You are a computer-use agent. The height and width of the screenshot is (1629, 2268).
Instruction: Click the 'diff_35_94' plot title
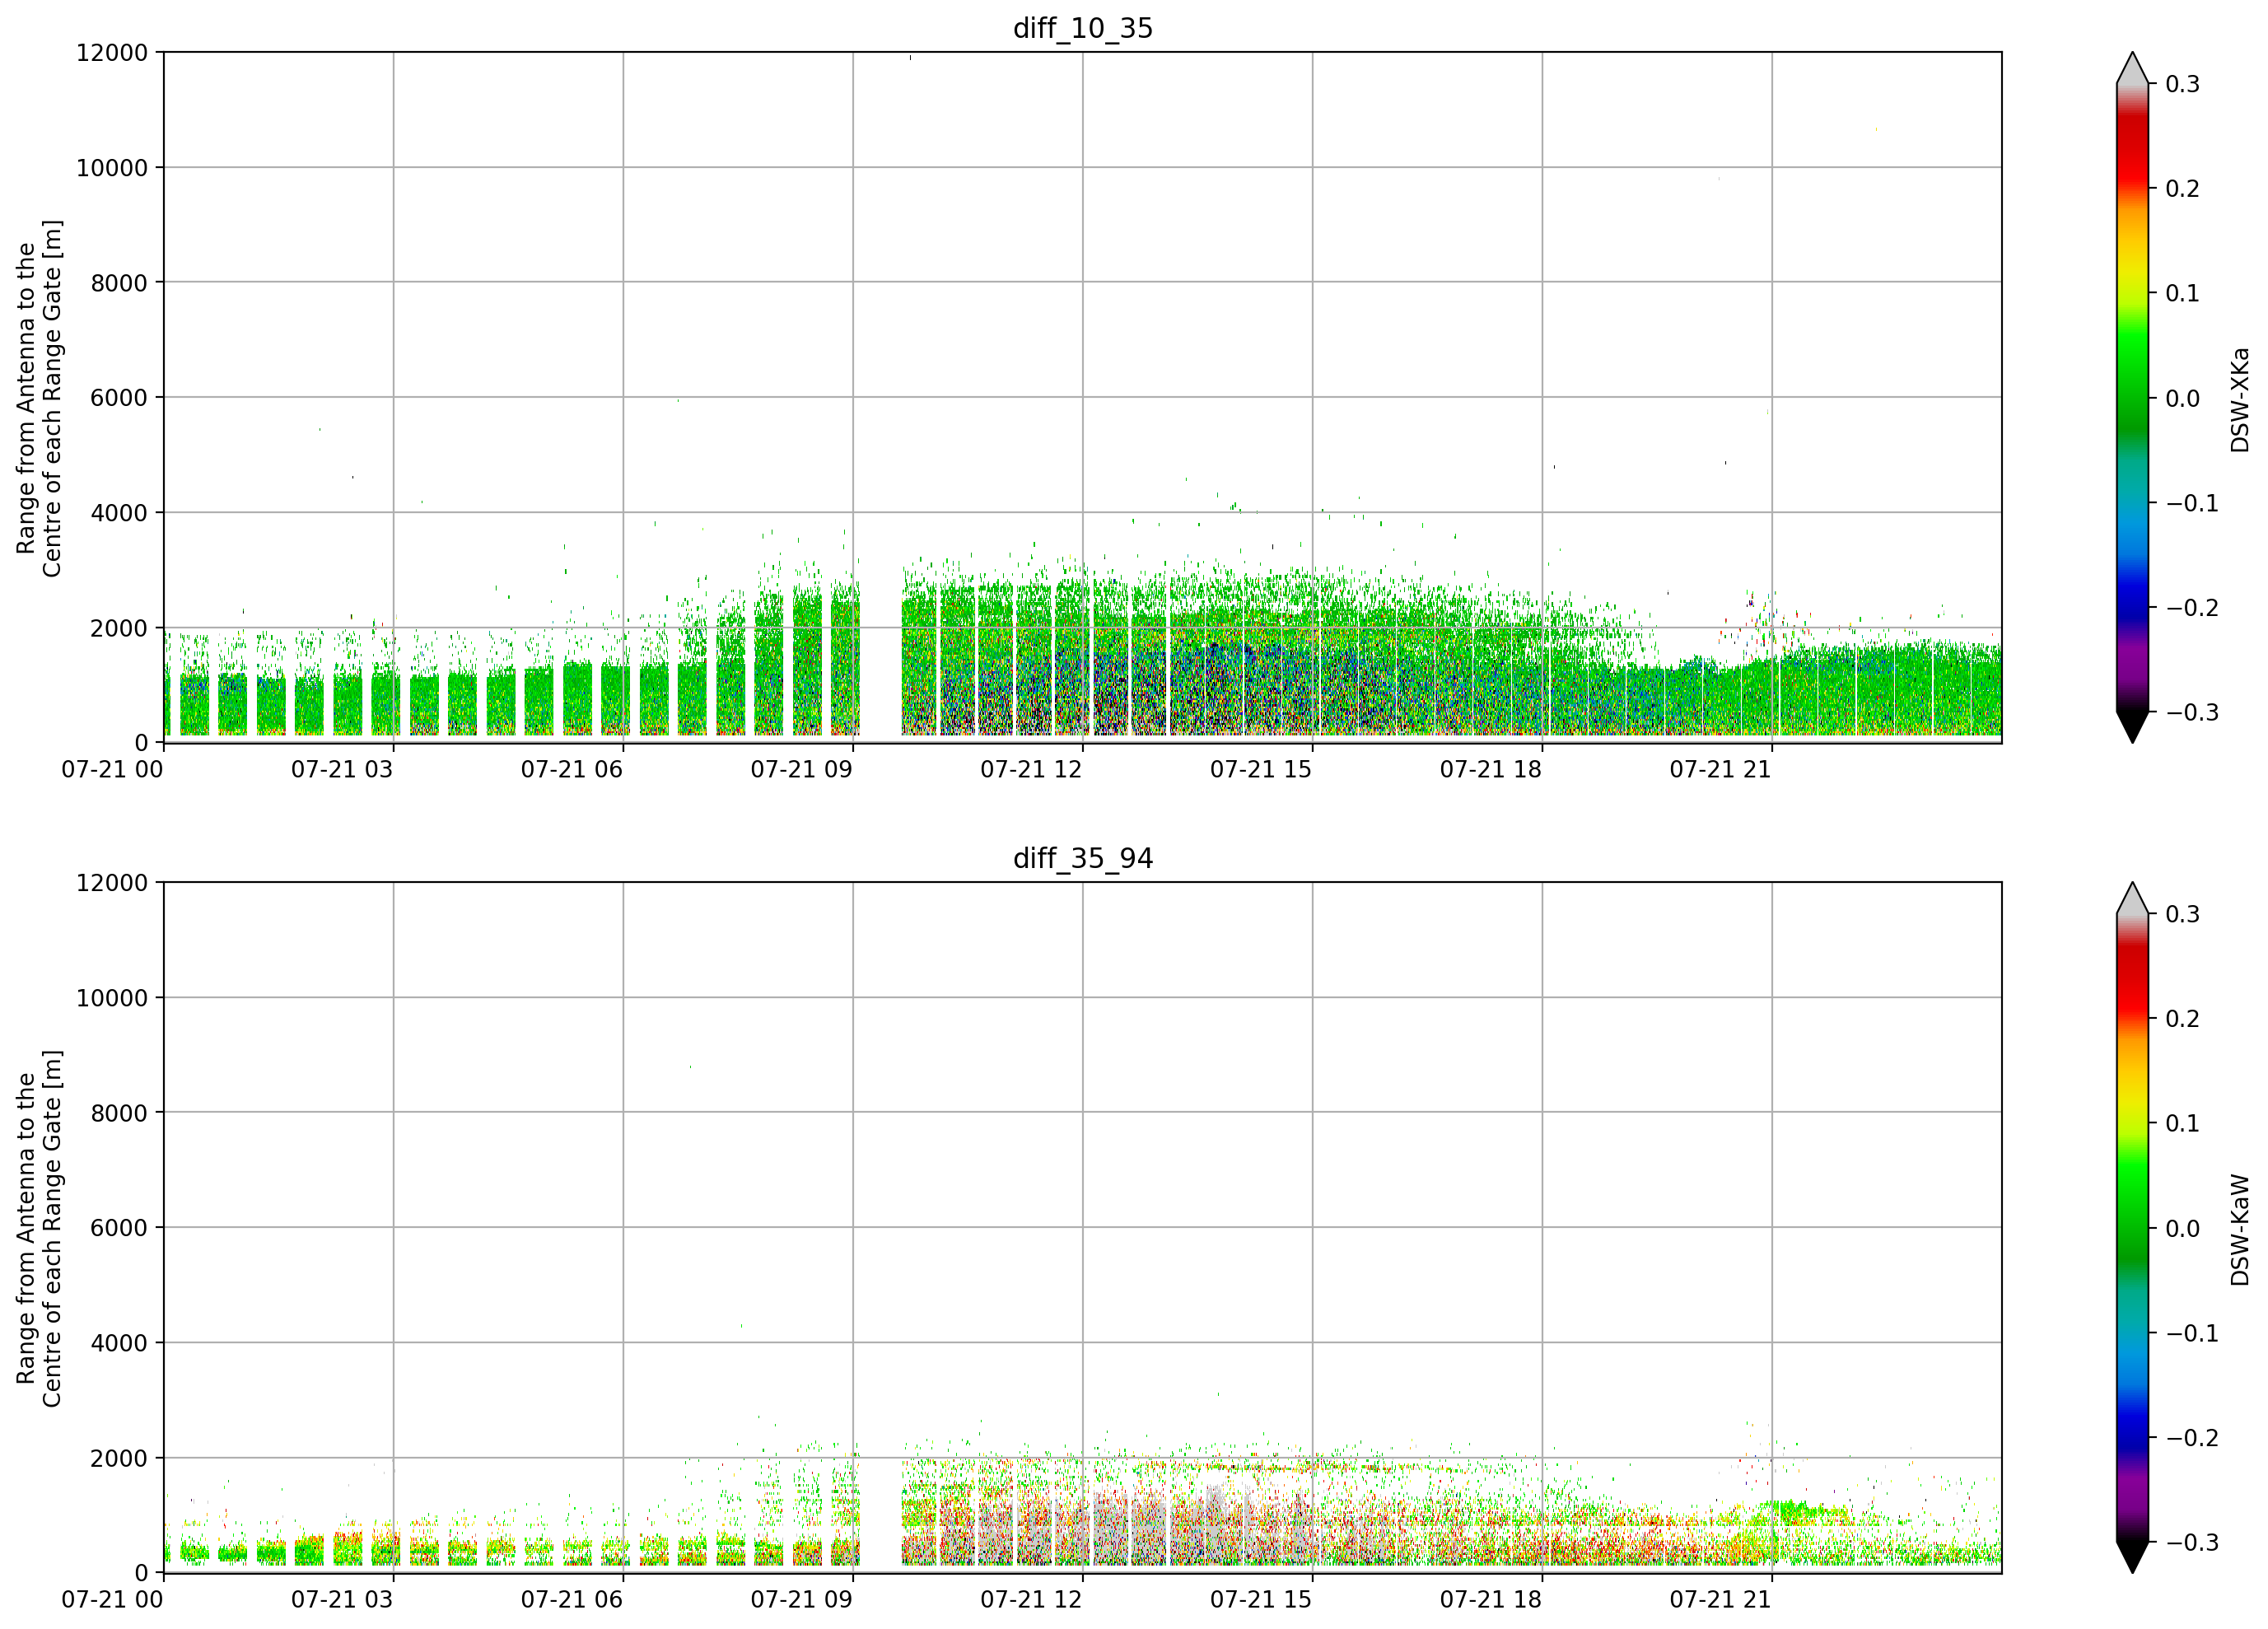(1083, 858)
